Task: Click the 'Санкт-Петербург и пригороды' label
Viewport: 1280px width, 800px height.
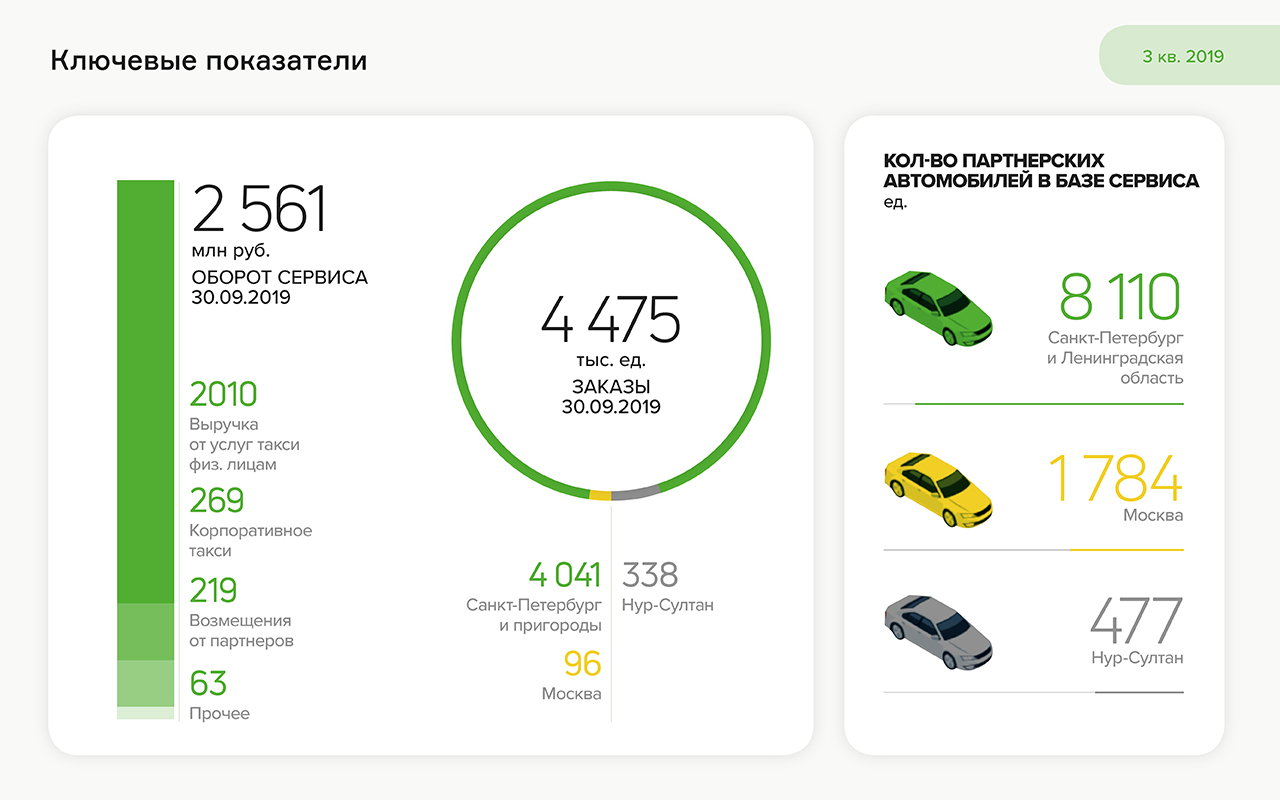Action: pos(534,615)
